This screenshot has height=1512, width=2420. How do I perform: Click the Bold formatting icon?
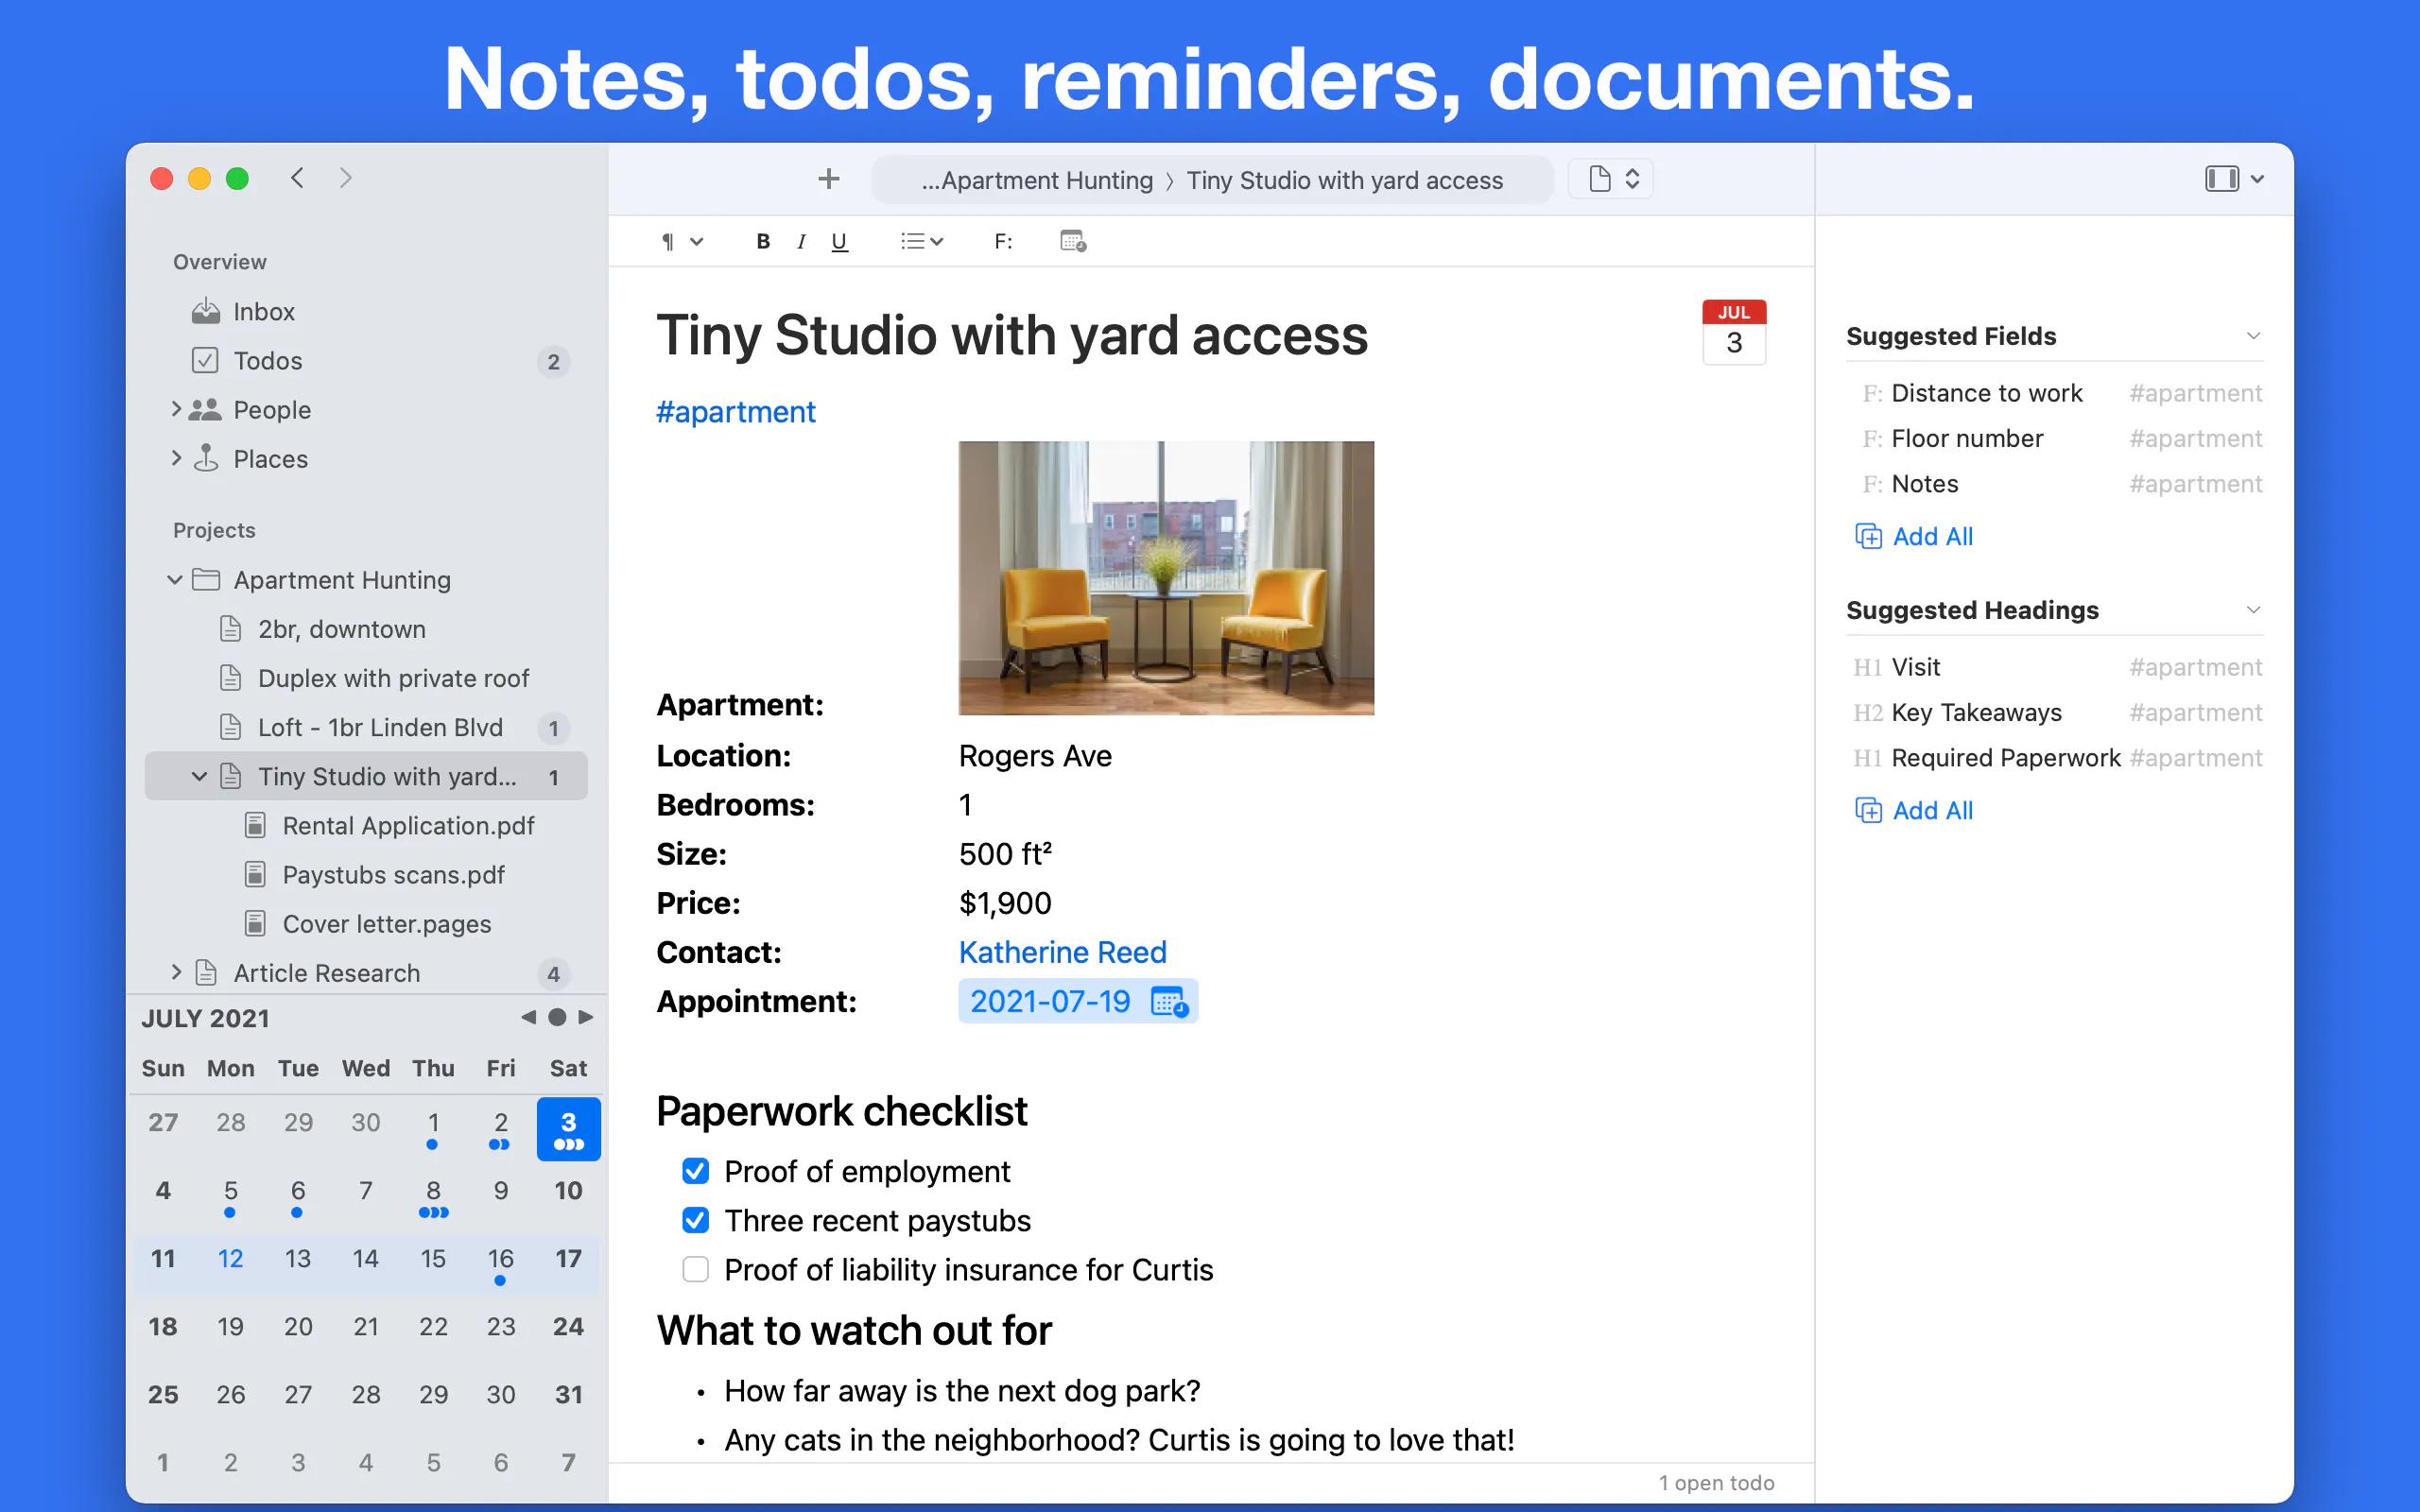click(763, 241)
